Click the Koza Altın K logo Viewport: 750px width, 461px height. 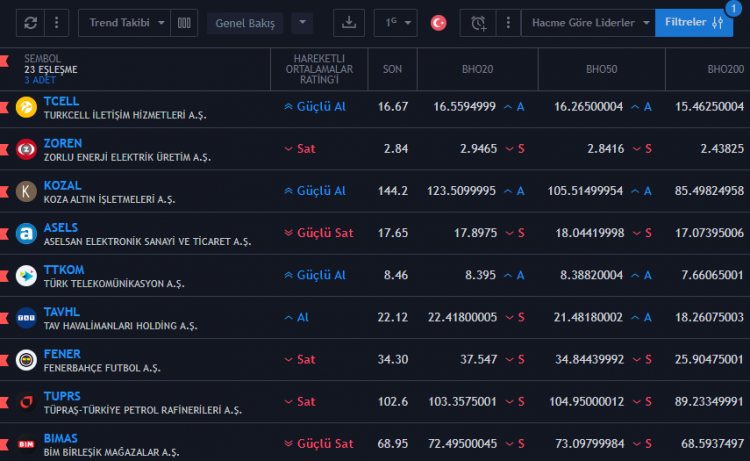(26, 191)
